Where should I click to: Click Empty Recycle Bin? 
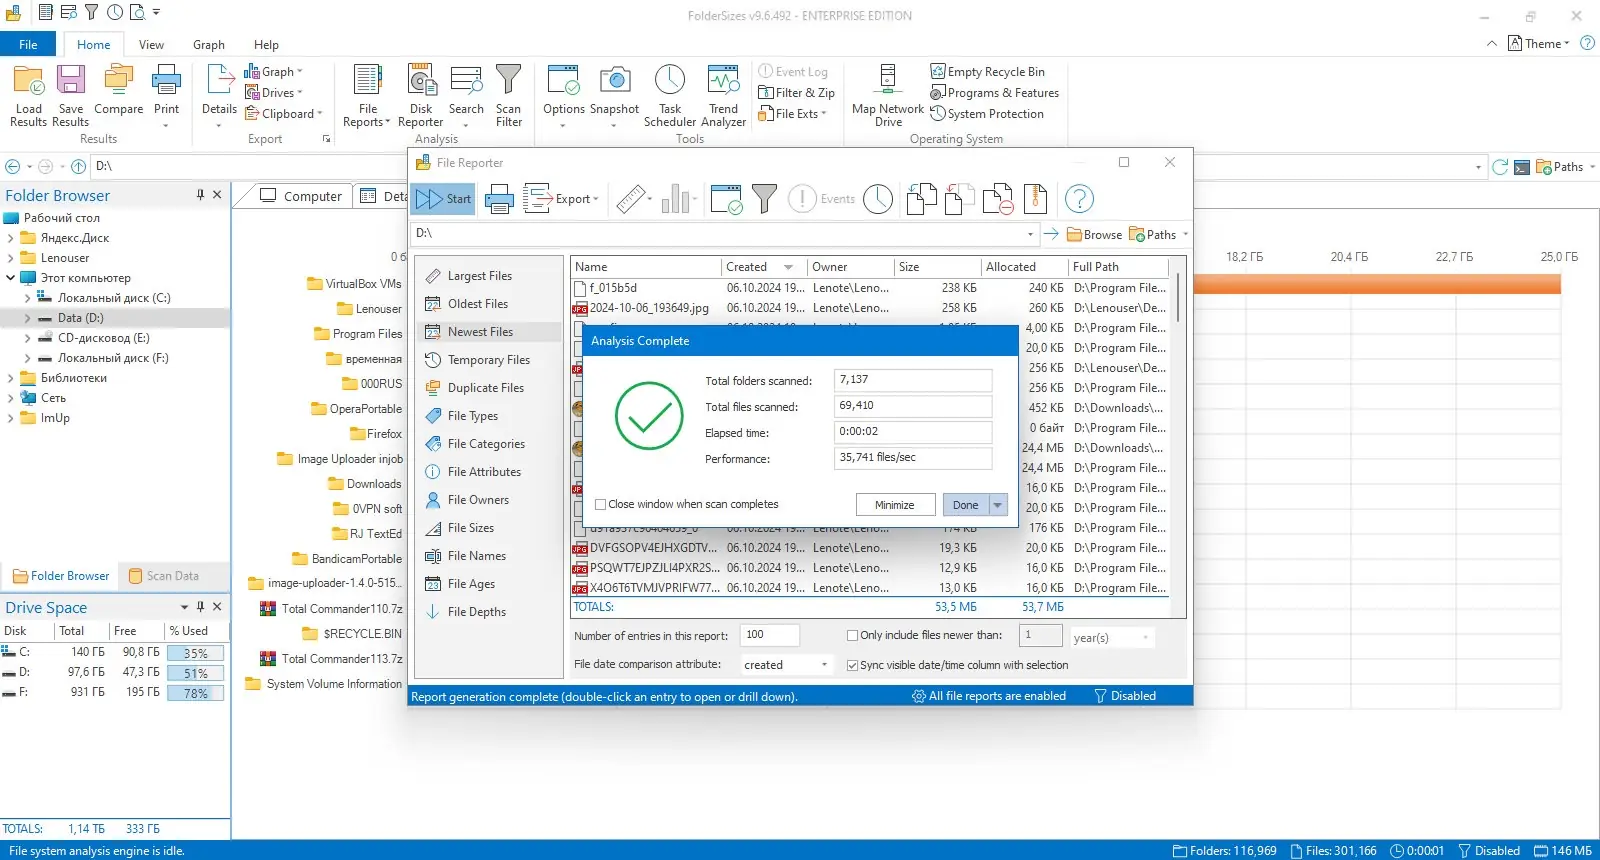987,72
